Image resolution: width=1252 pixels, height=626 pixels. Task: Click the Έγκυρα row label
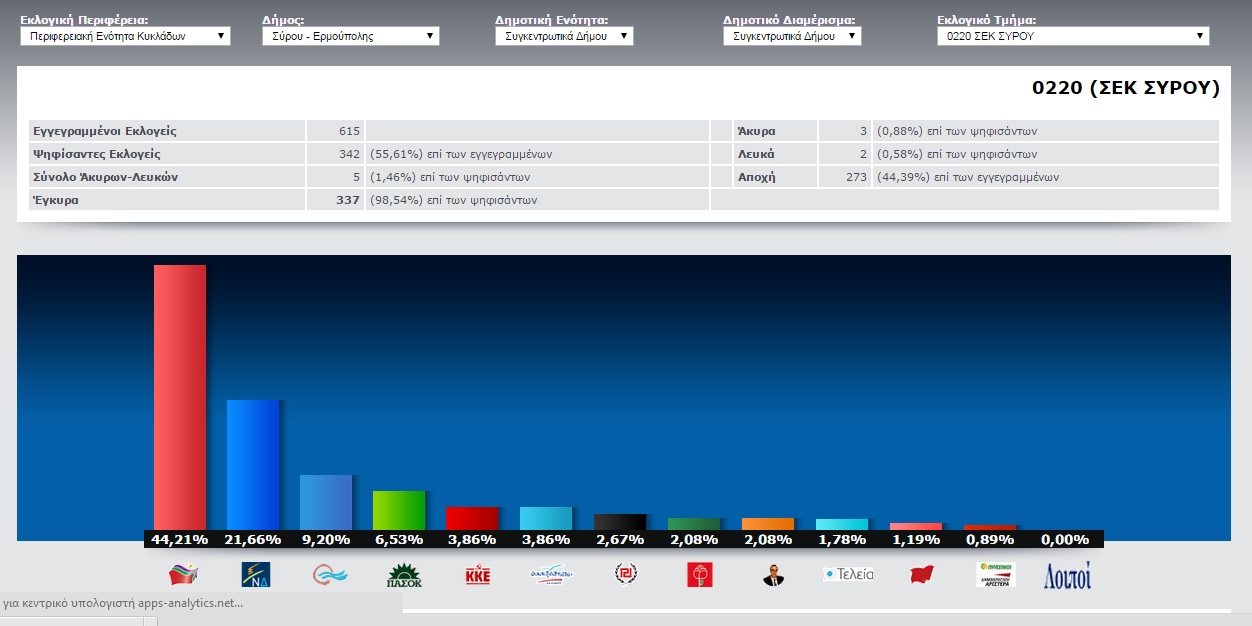click(x=56, y=200)
